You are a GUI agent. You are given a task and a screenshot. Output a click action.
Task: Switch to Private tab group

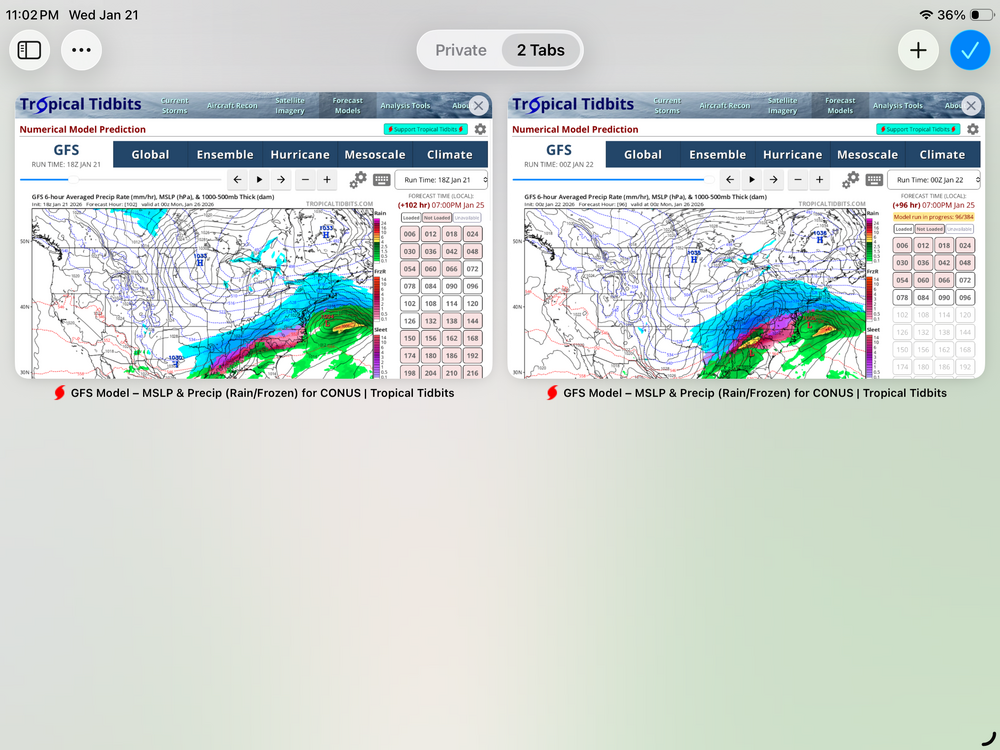(461, 50)
